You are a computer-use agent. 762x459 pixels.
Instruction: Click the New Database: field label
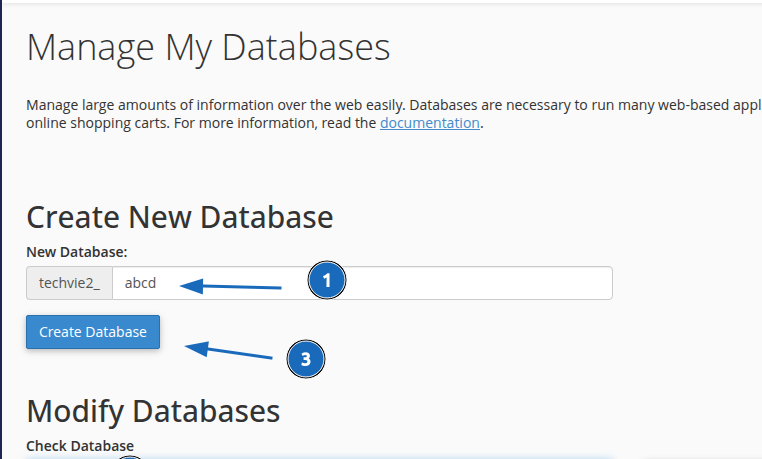coord(77,252)
